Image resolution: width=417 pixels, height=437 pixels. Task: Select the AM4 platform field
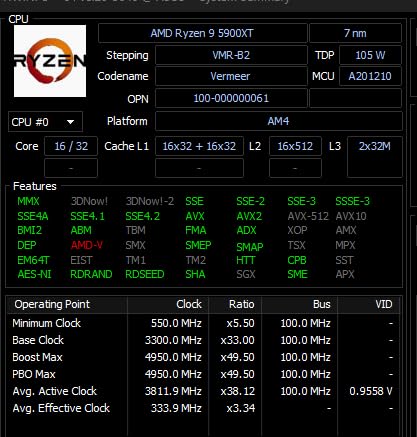279,121
